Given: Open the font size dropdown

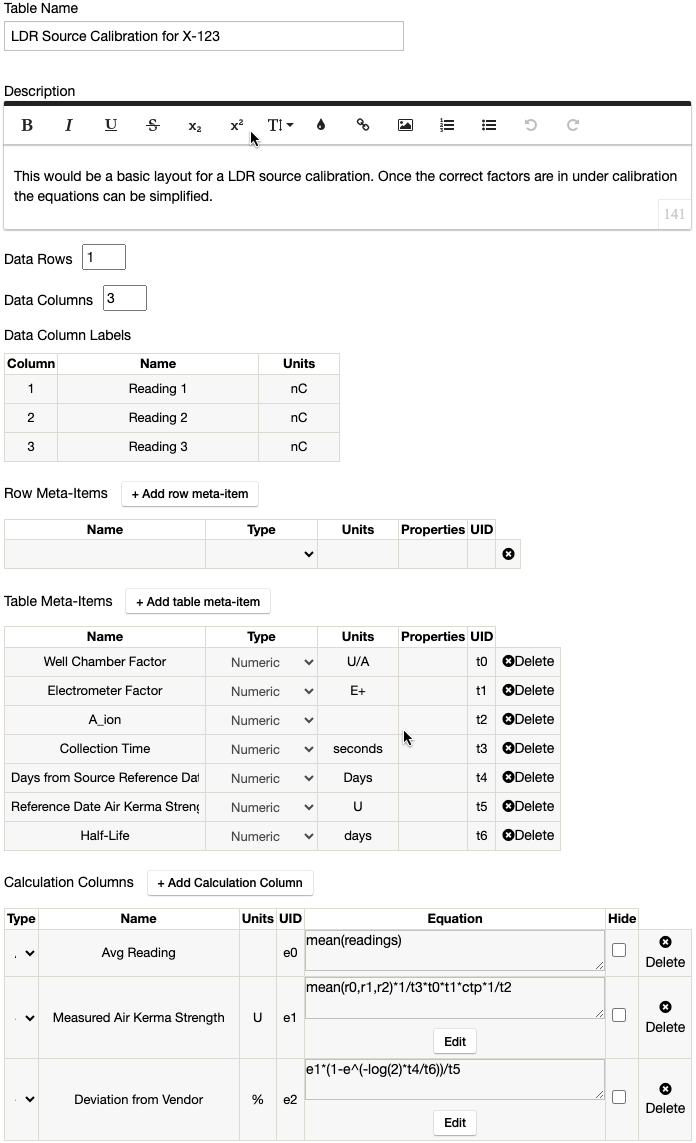Looking at the screenshot, I should pyautogui.click(x=280, y=125).
